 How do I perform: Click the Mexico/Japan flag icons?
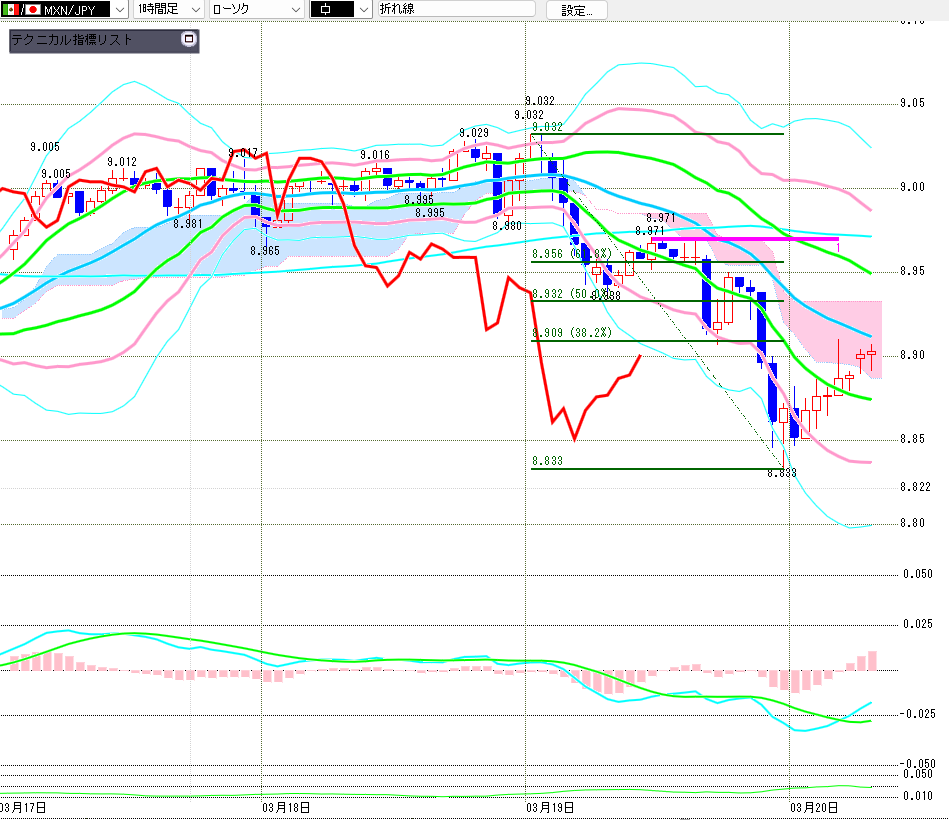tap(20, 9)
